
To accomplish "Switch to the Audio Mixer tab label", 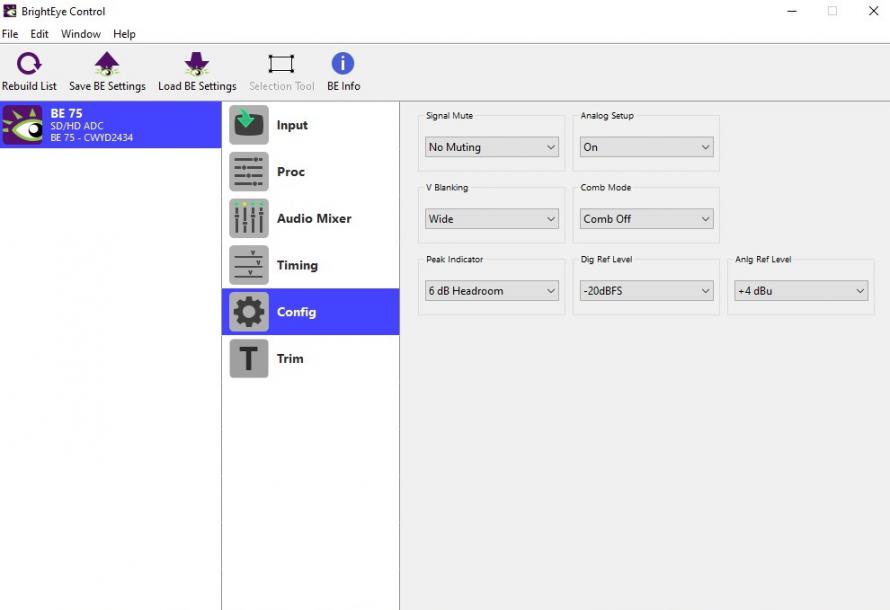I will [x=314, y=218].
